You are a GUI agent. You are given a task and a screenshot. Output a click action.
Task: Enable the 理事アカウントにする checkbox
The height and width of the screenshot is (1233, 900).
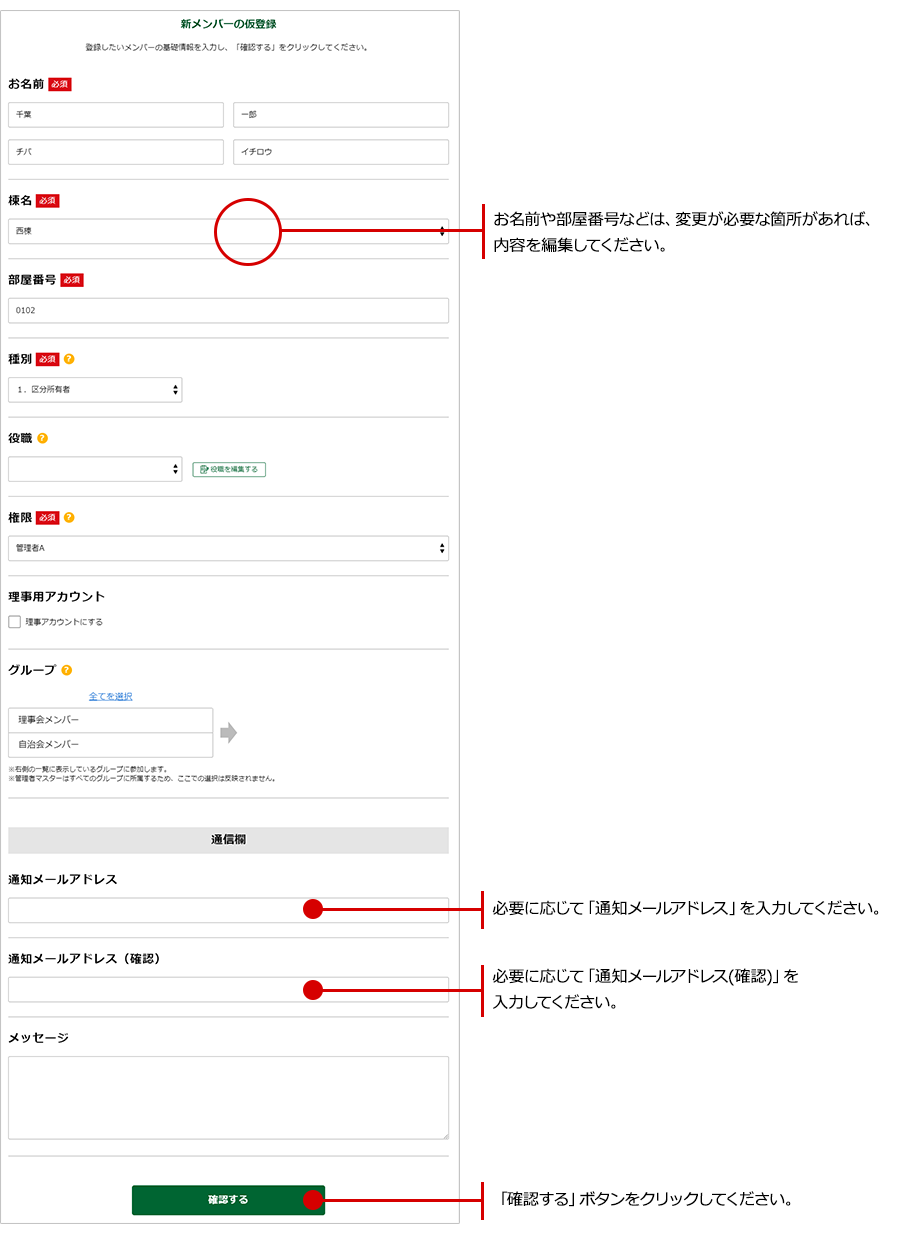pyautogui.click(x=15, y=622)
